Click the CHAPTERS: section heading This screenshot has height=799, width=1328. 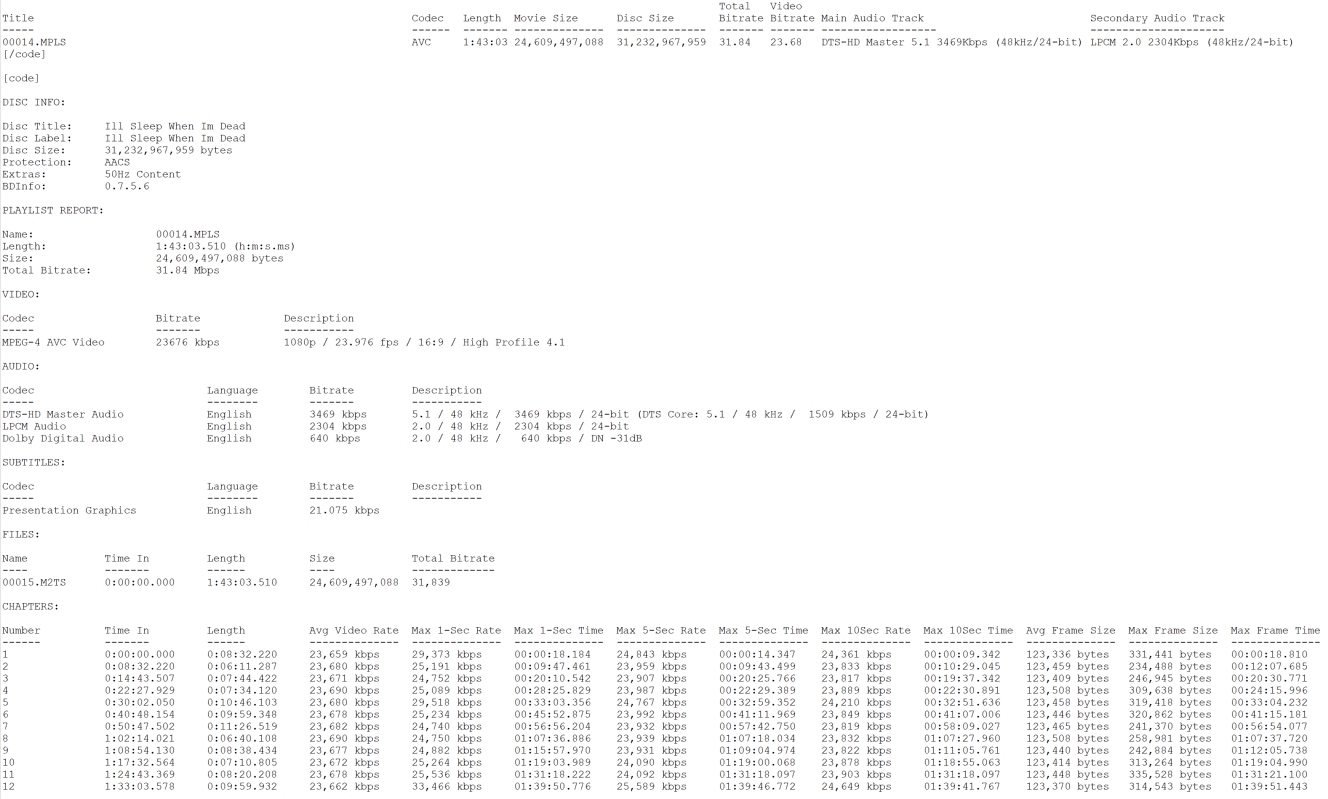tap(30, 606)
